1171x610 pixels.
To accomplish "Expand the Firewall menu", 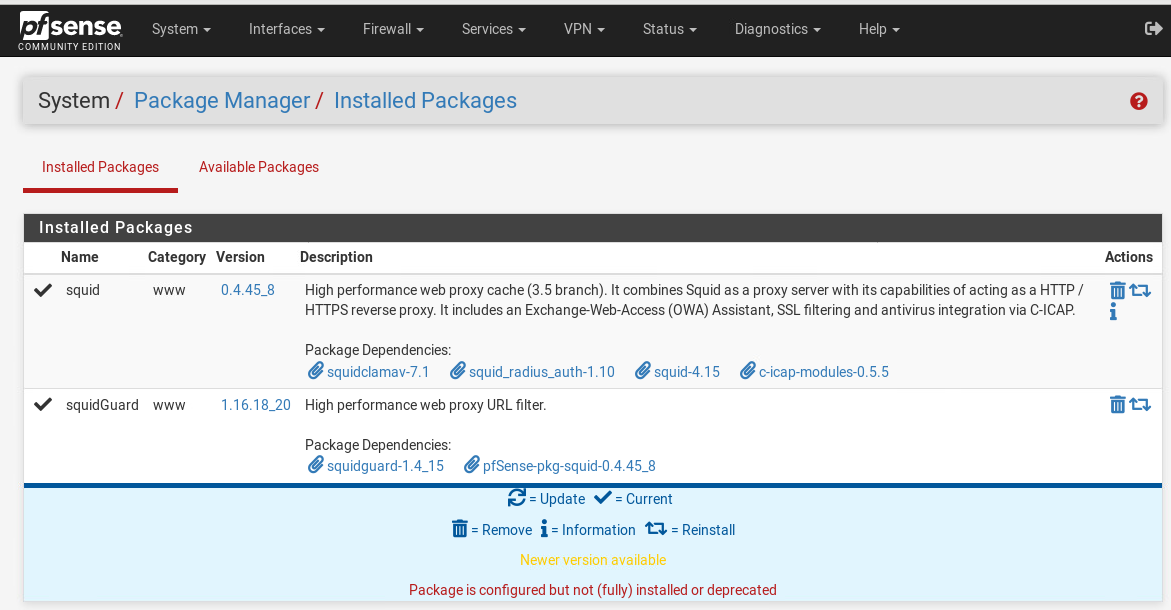I will (x=394, y=29).
